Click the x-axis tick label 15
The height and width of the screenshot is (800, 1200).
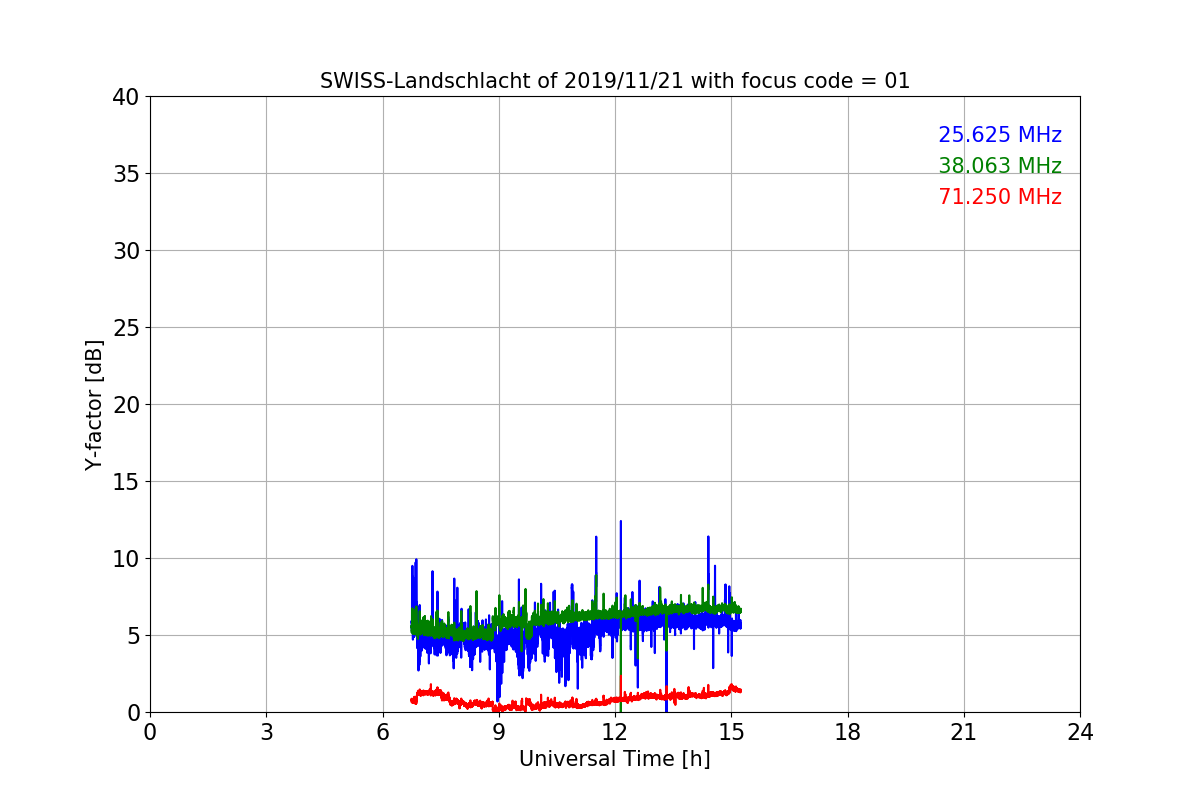tap(731, 732)
